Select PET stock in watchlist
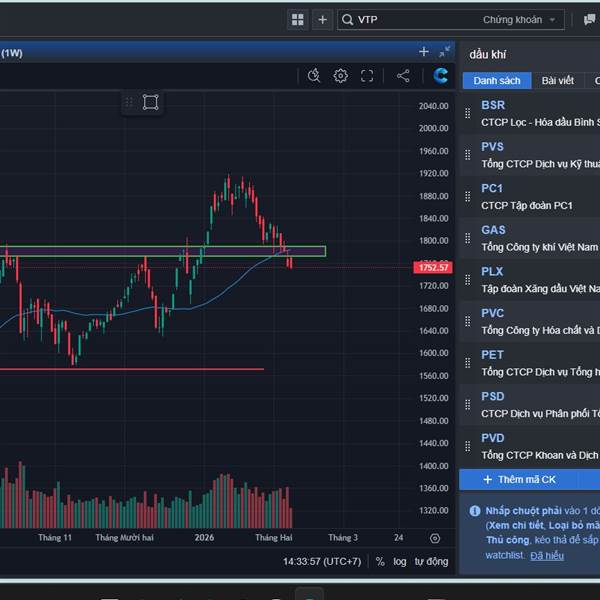Viewport: 600px width, 600px height. 492,355
